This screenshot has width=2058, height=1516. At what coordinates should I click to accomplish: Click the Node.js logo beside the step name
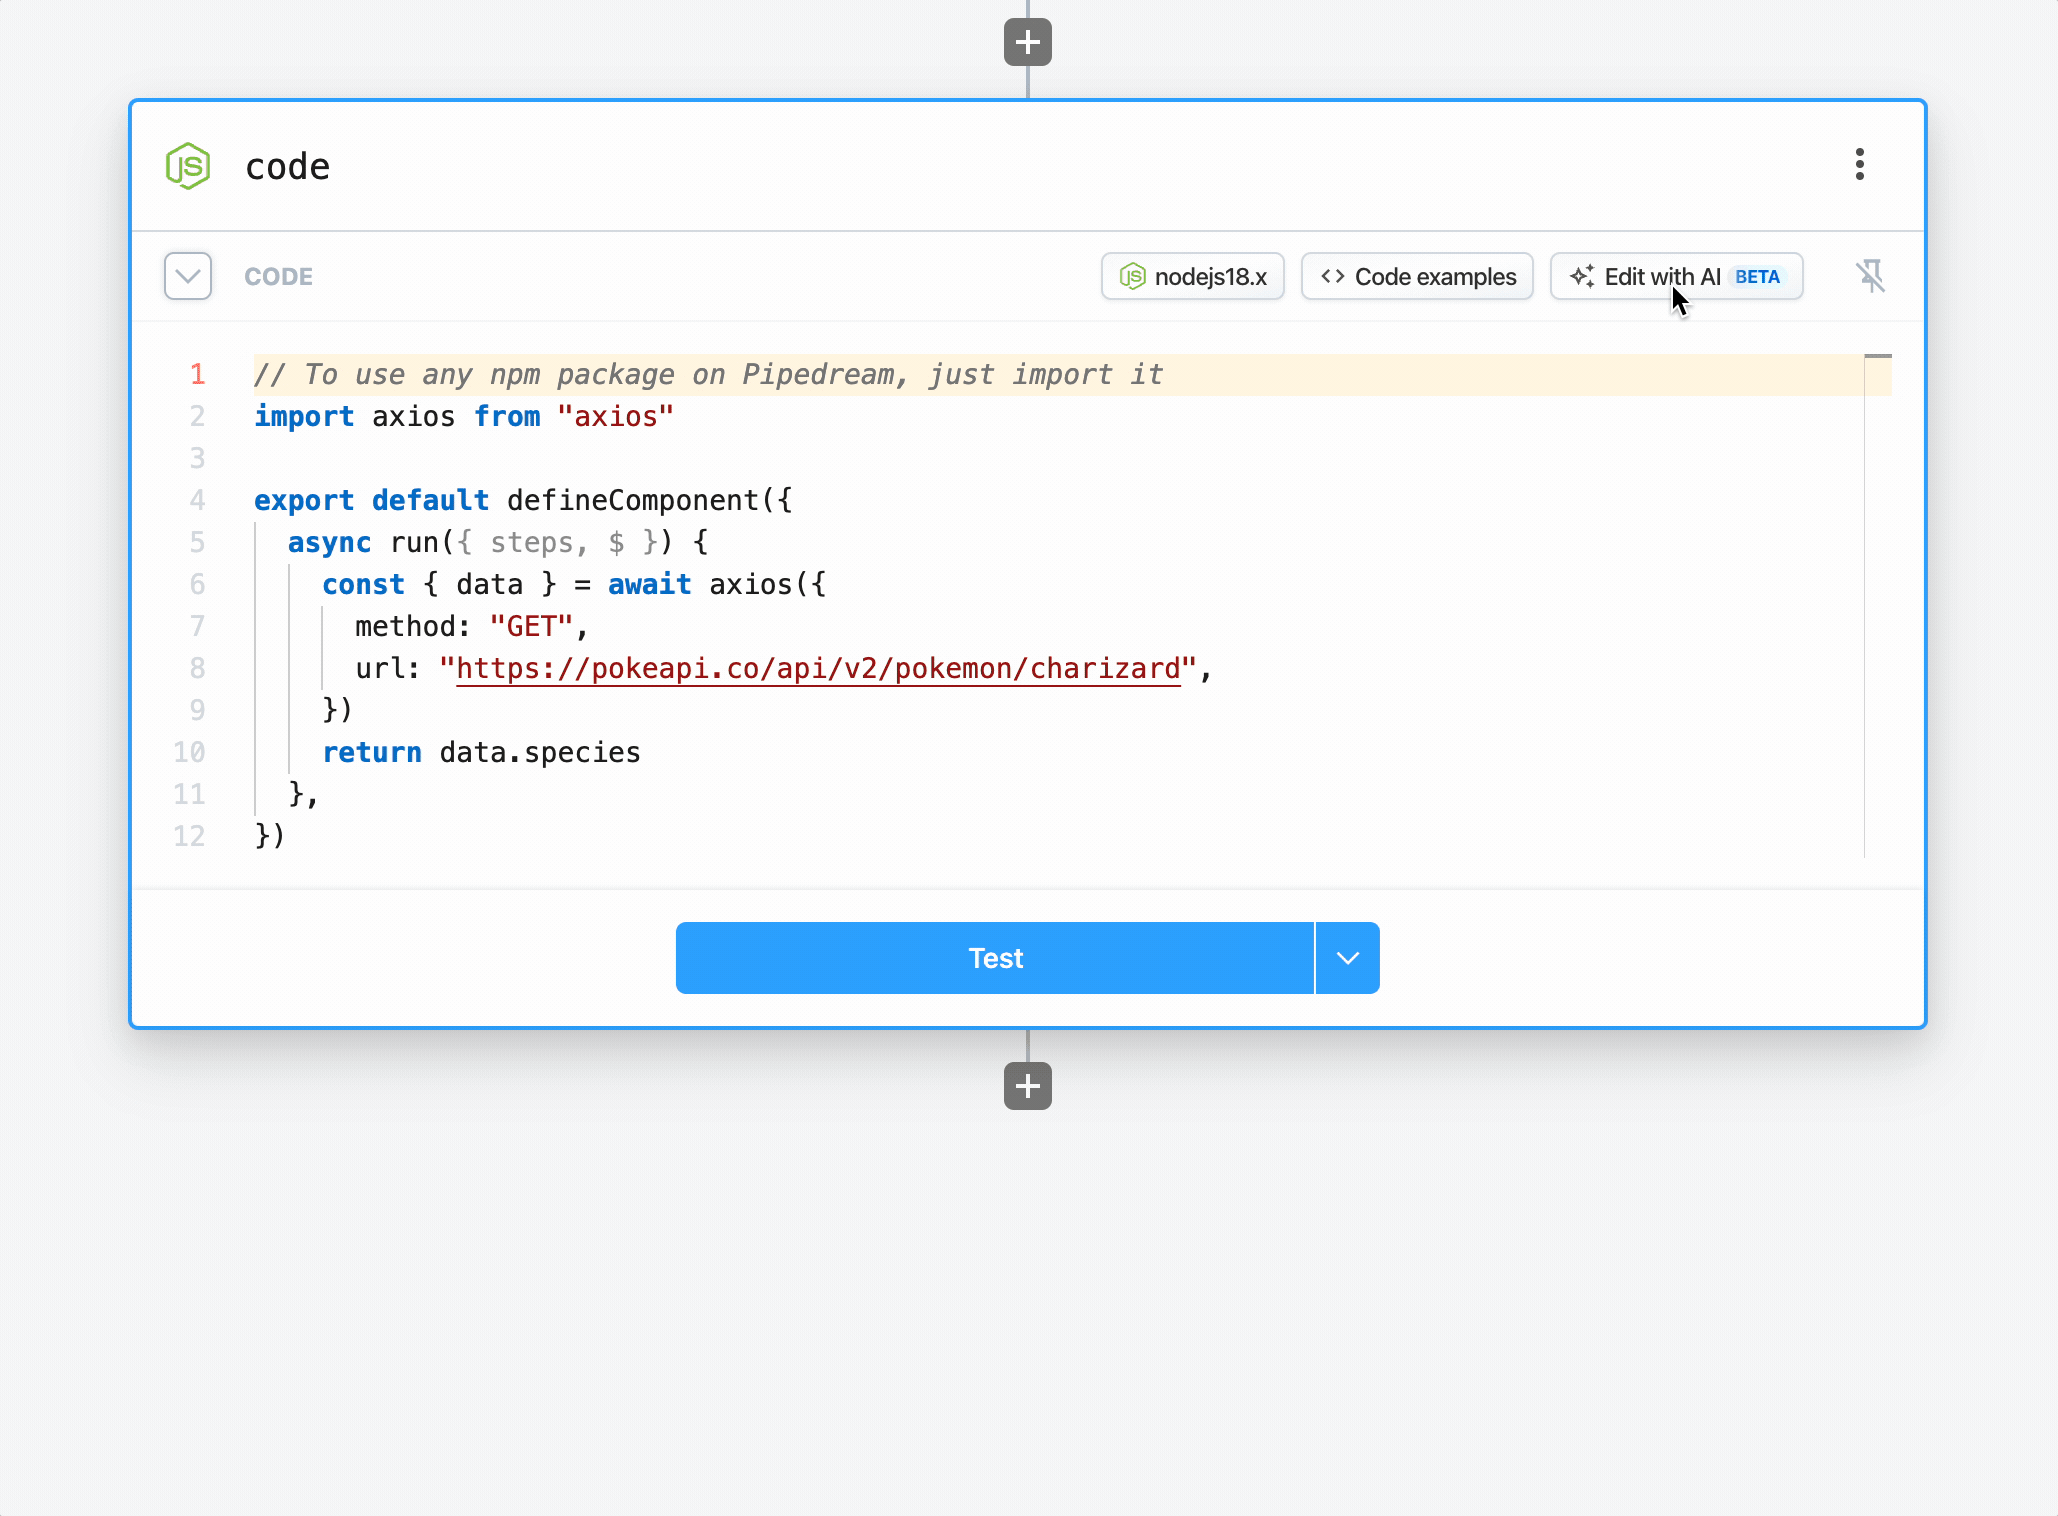click(x=188, y=166)
